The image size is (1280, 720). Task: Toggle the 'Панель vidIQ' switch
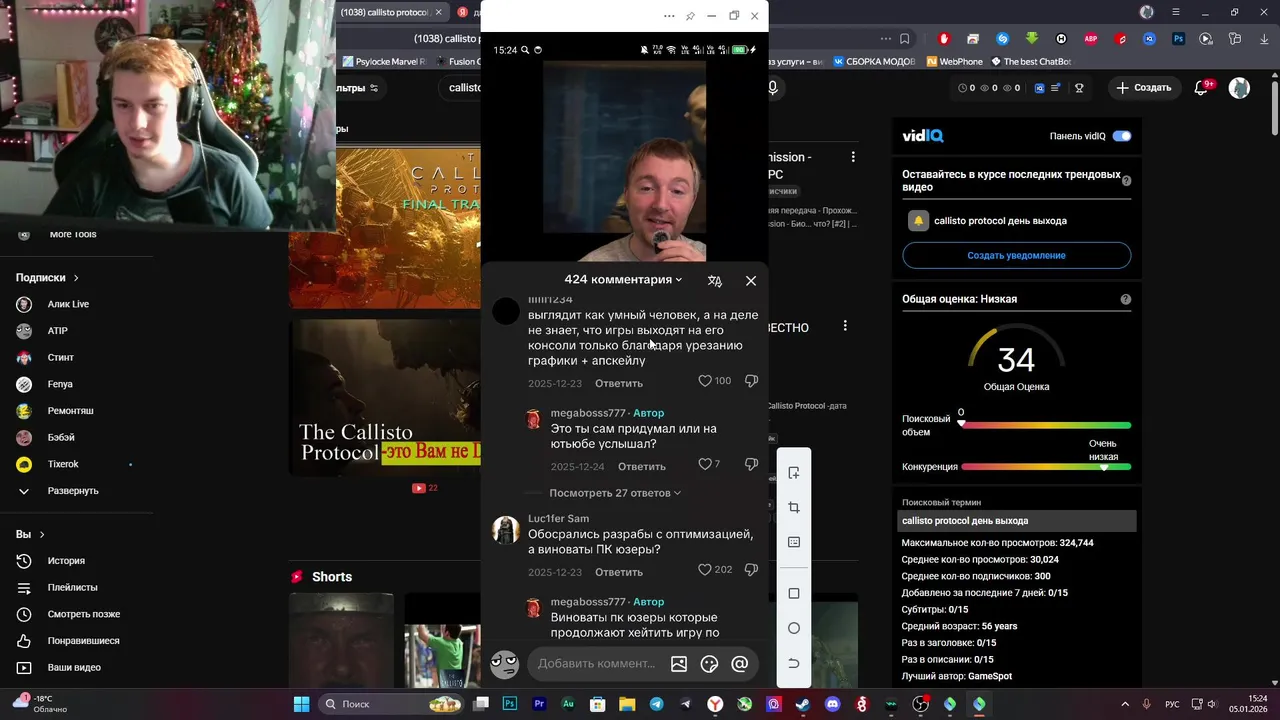pyautogui.click(x=1122, y=136)
